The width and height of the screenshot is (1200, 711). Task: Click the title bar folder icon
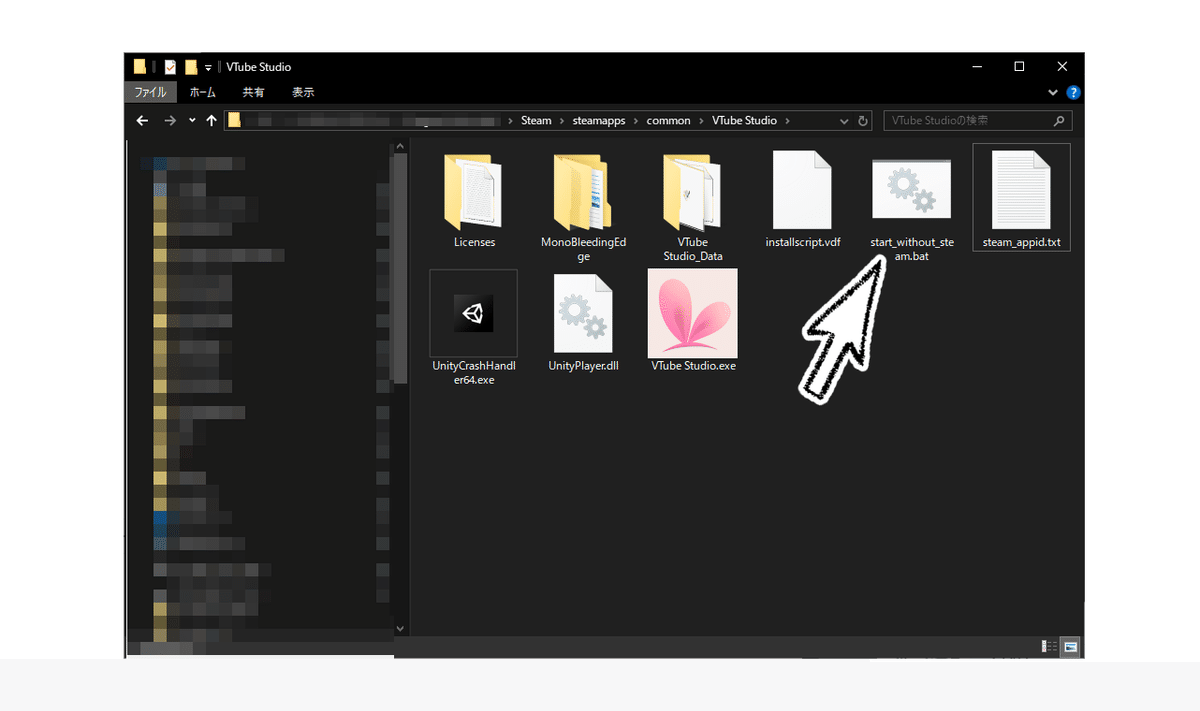140,67
